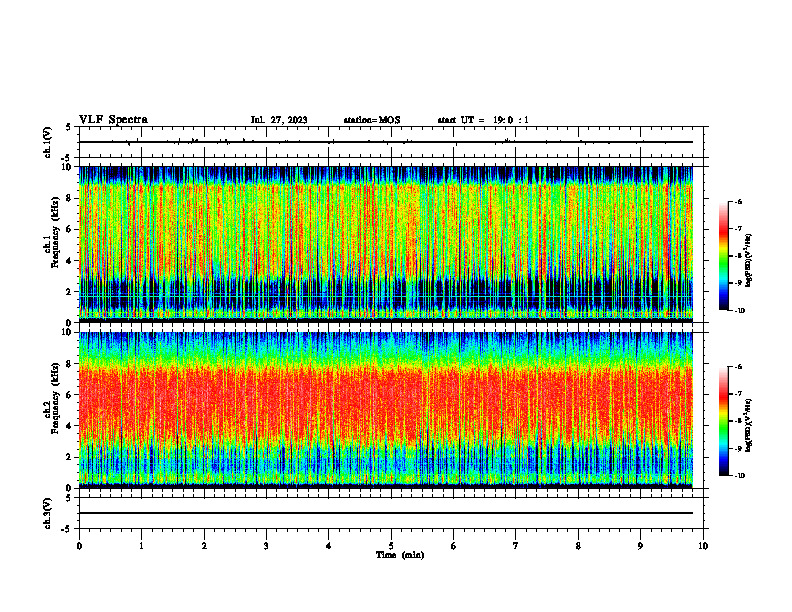Viewport: 792px width, 612px height.
Task: Click the time axis tick label '5'
Action: (391, 546)
